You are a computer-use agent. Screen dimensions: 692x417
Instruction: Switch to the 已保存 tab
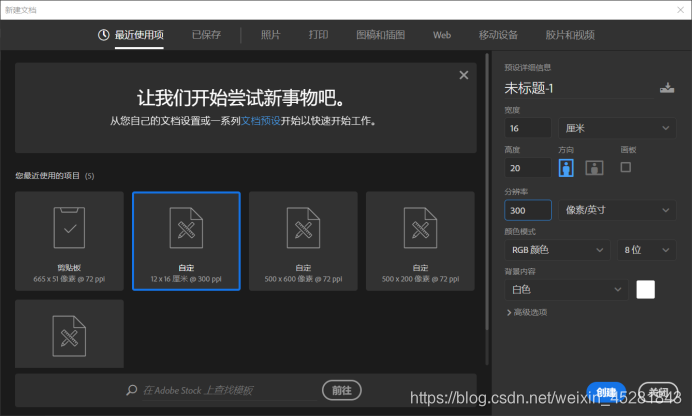[206, 35]
